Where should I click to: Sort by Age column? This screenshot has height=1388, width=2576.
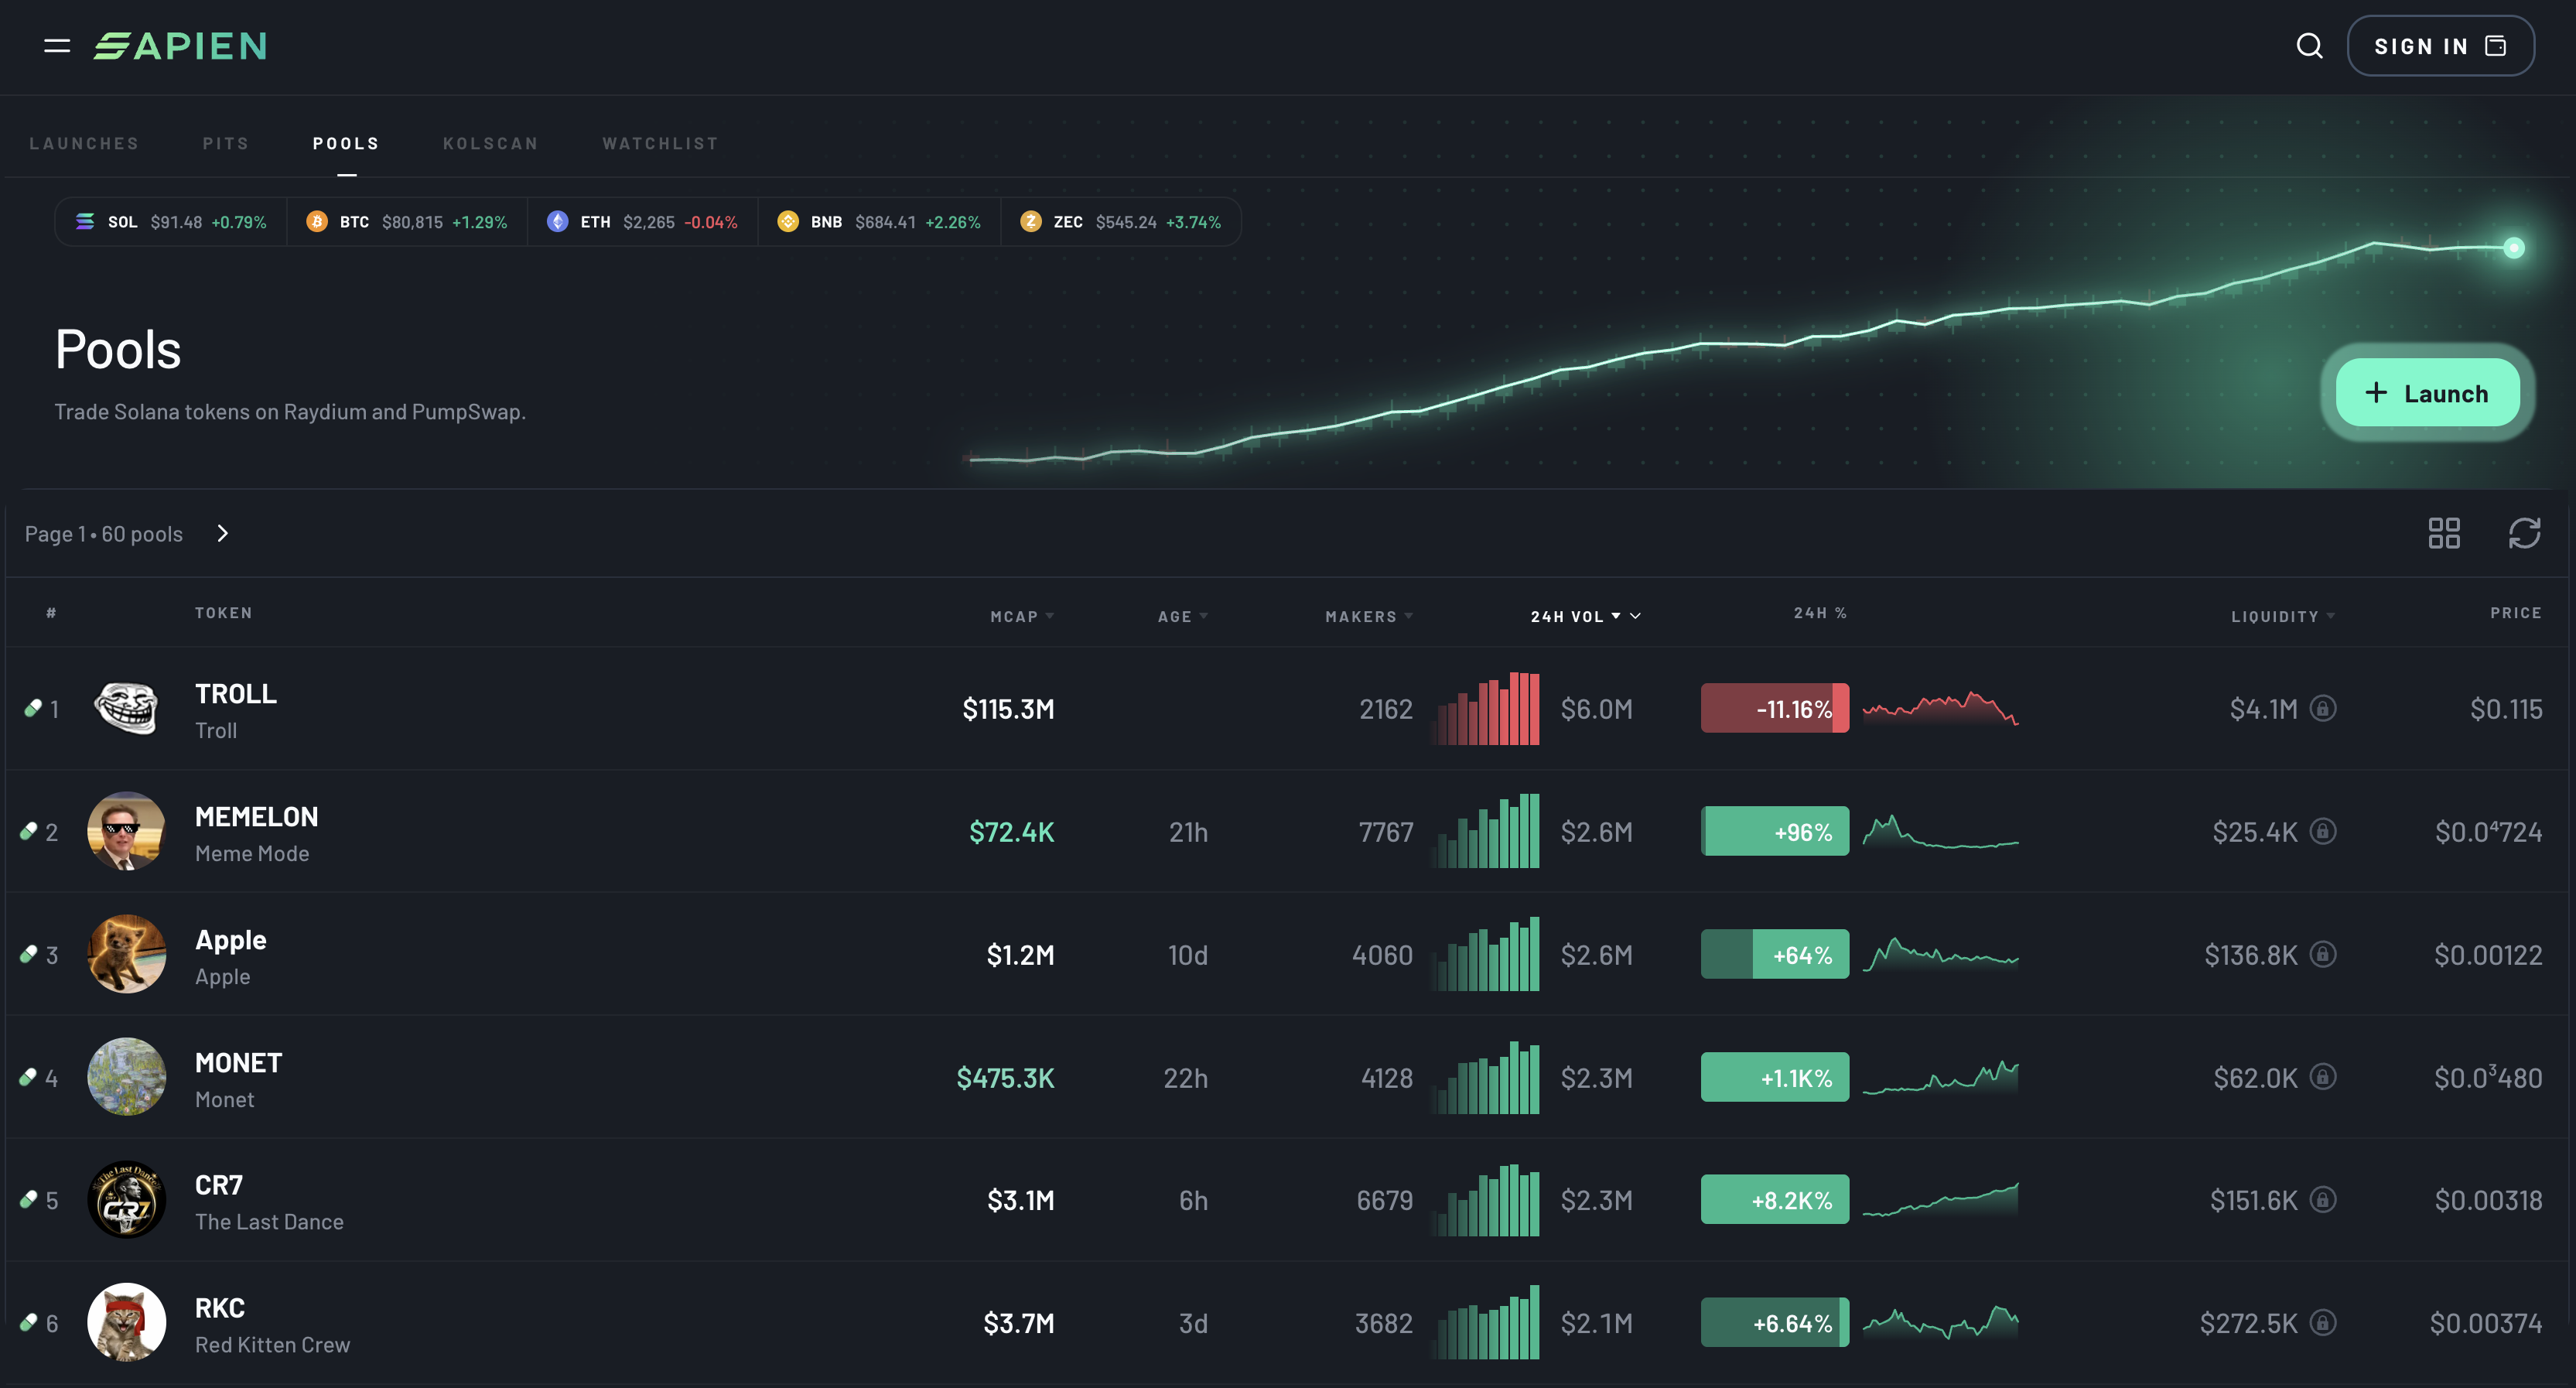coord(1183,616)
